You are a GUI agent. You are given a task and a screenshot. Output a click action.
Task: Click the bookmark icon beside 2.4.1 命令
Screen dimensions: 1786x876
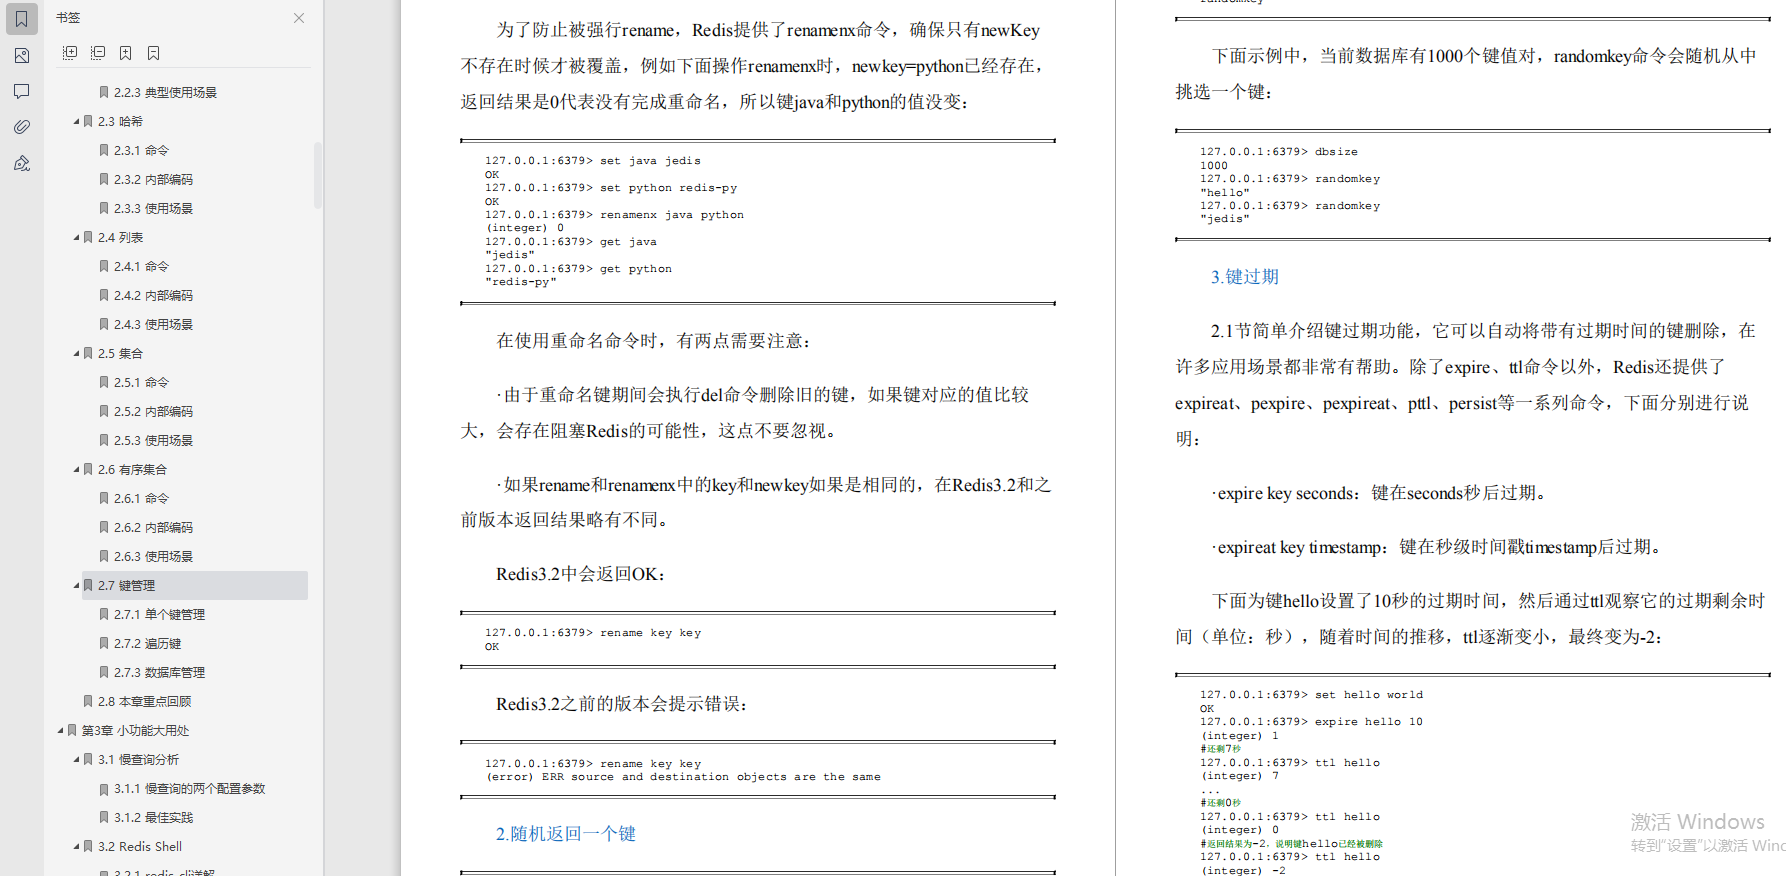pyautogui.click(x=104, y=266)
